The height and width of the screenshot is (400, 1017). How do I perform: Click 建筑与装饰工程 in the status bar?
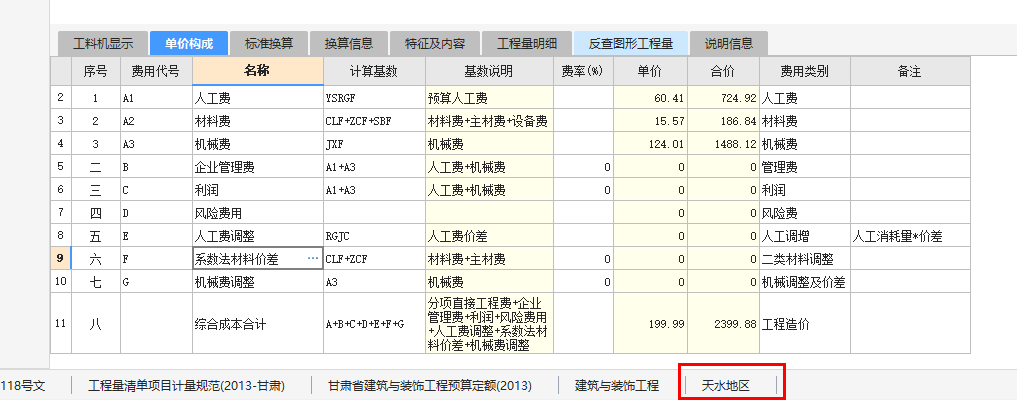click(x=616, y=385)
